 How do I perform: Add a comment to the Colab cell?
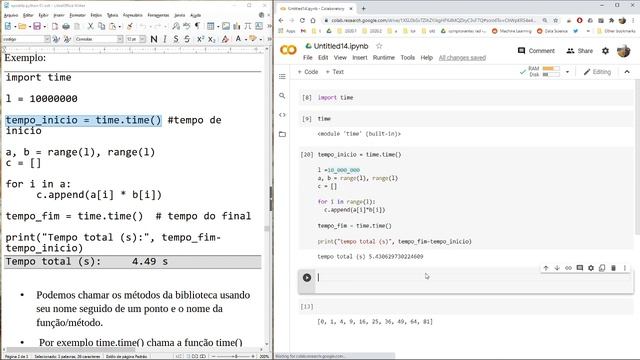point(580,268)
